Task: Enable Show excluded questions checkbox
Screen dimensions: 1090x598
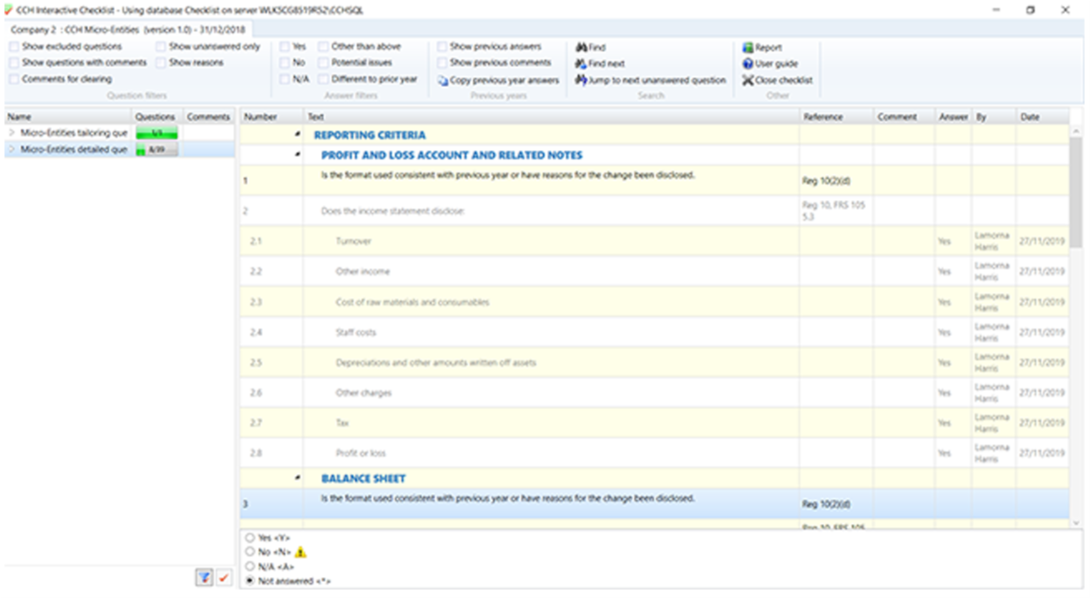Action: coord(14,47)
